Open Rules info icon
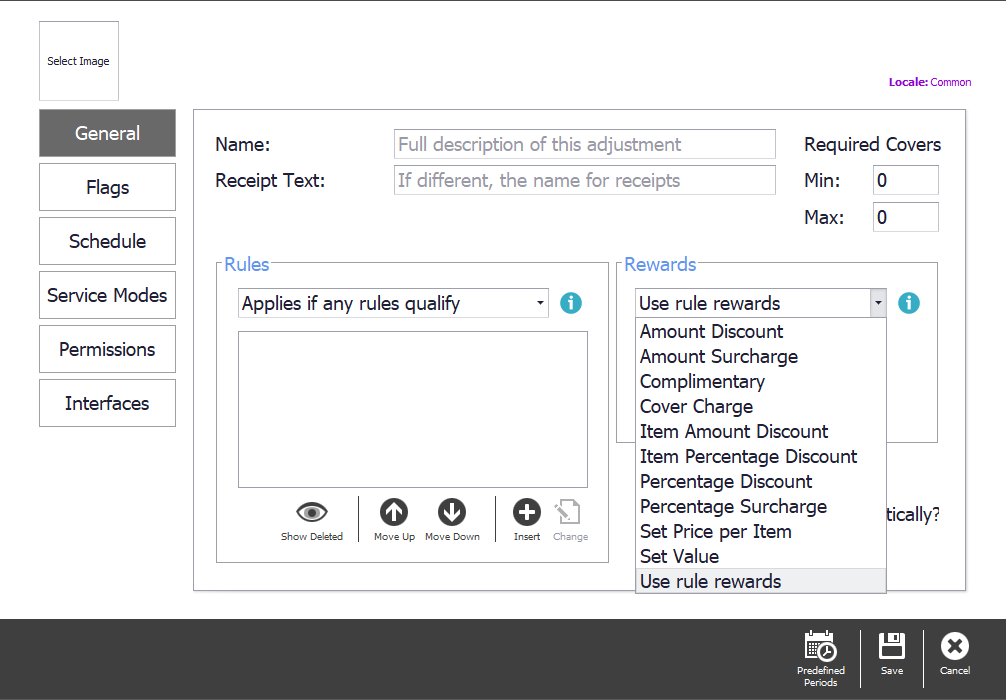This screenshot has width=1006, height=700. [570, 303]
